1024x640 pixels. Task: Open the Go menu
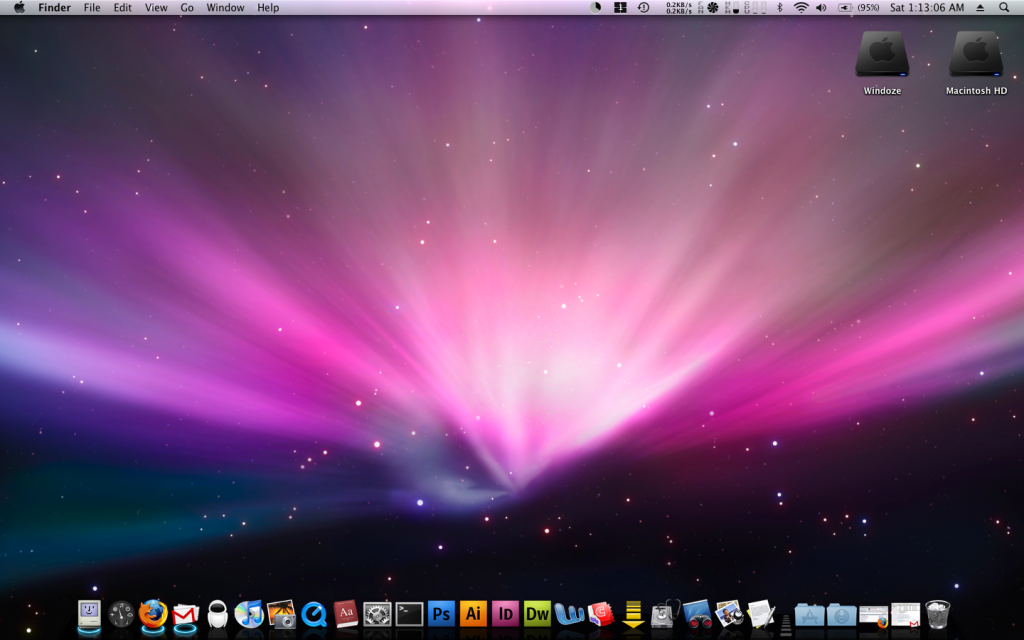187,8
